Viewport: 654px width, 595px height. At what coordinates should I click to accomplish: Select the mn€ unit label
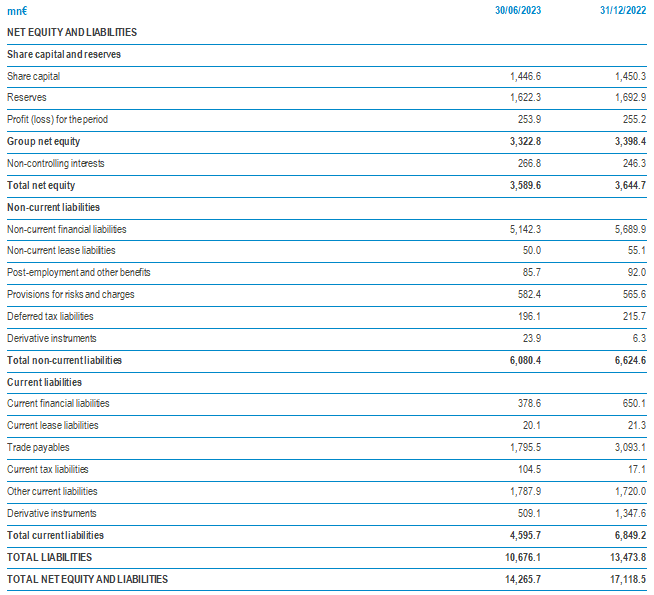[17, 11]
